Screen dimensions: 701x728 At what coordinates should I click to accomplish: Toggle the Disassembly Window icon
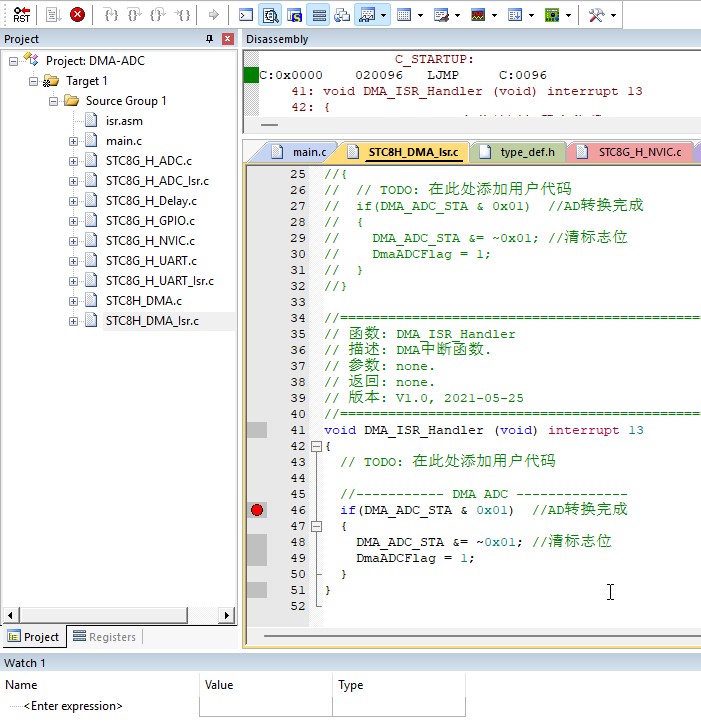[270, 15]
